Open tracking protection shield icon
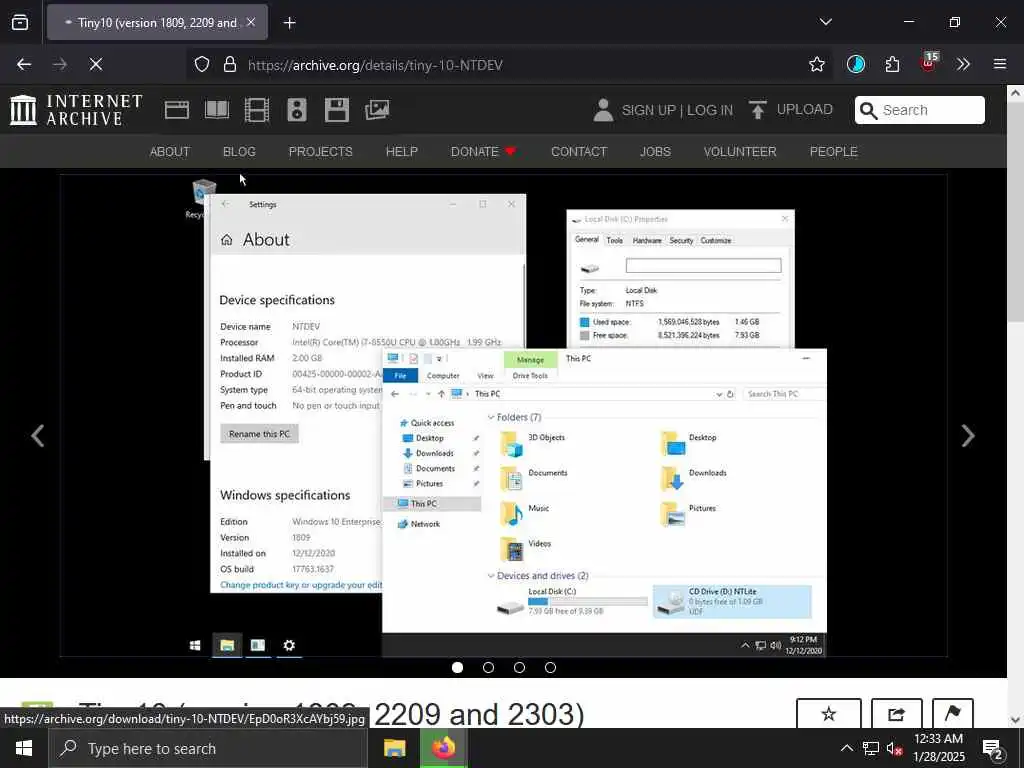 [x=202, y=65]
